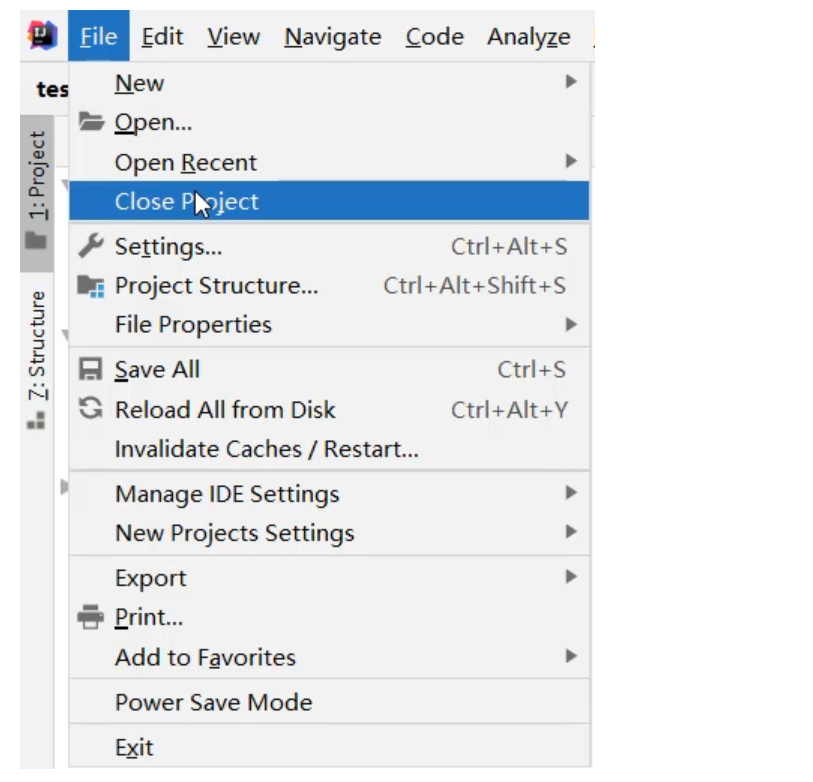Screen dimensions: 813x782
Task: Open the Navigate menu
Action: 332,37
